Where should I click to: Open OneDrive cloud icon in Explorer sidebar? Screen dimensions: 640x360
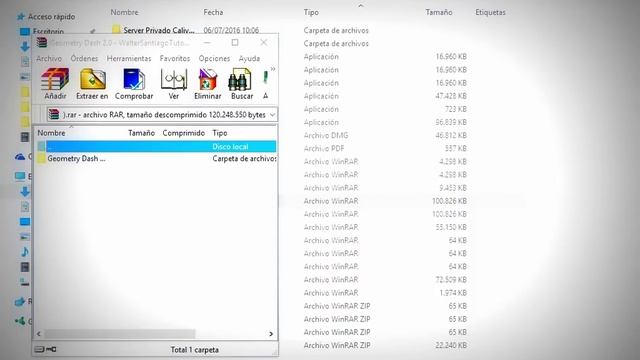click(20, 157)
